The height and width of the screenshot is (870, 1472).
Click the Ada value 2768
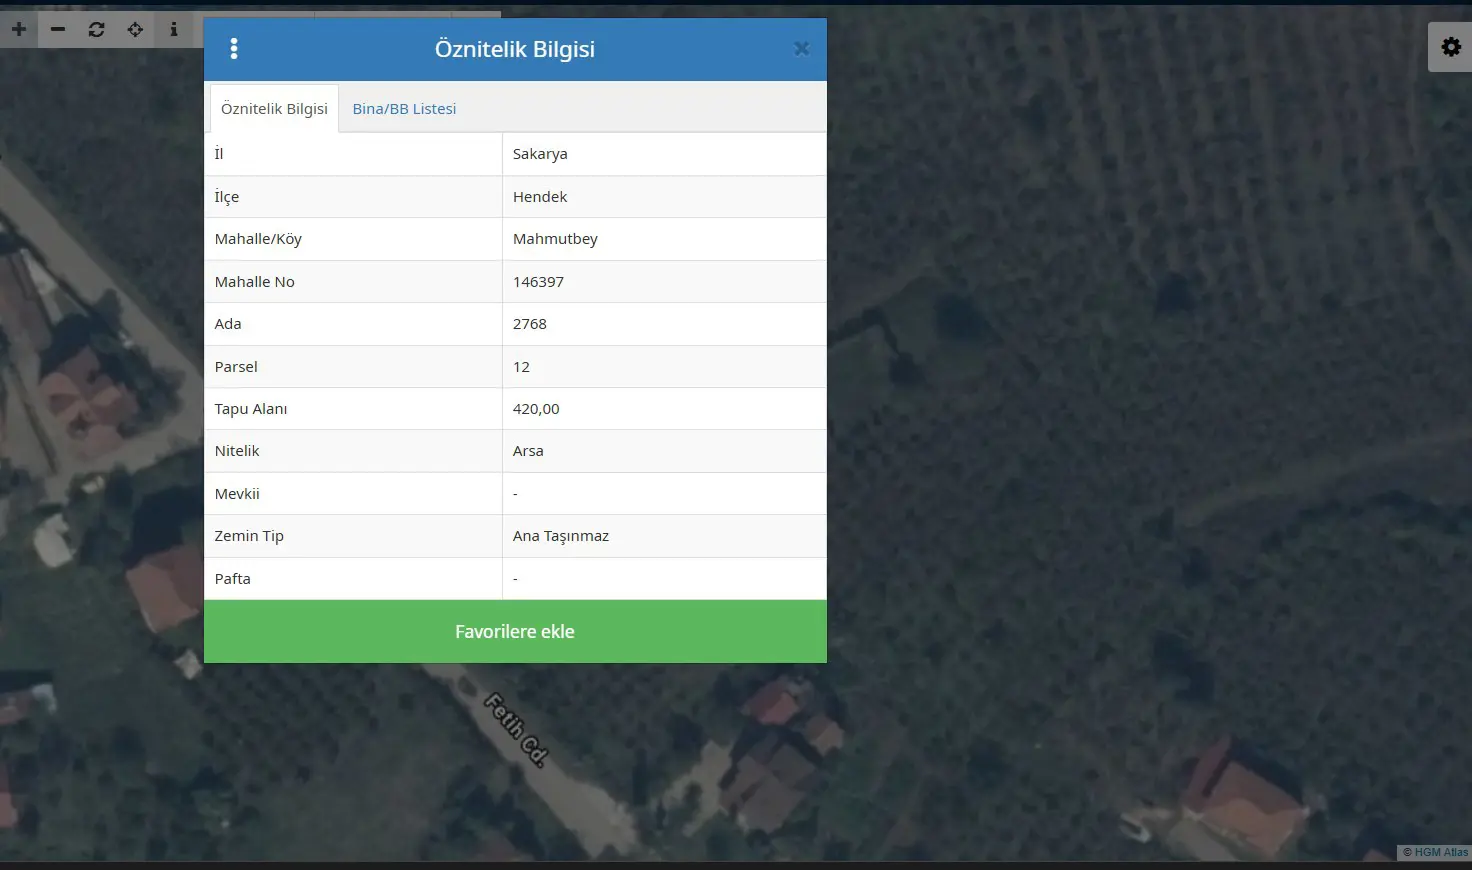tap(530, 324)
